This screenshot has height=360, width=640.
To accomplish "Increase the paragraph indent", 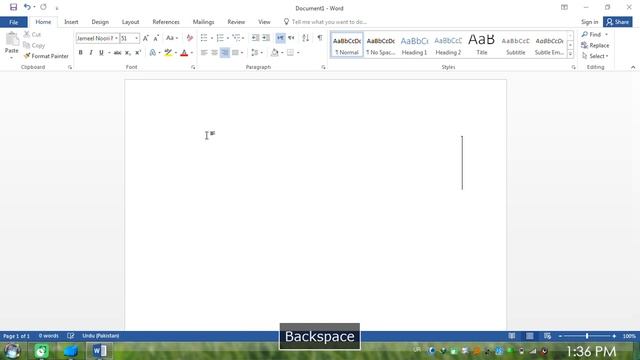I will pyautogui.click(x=266, y=38).
